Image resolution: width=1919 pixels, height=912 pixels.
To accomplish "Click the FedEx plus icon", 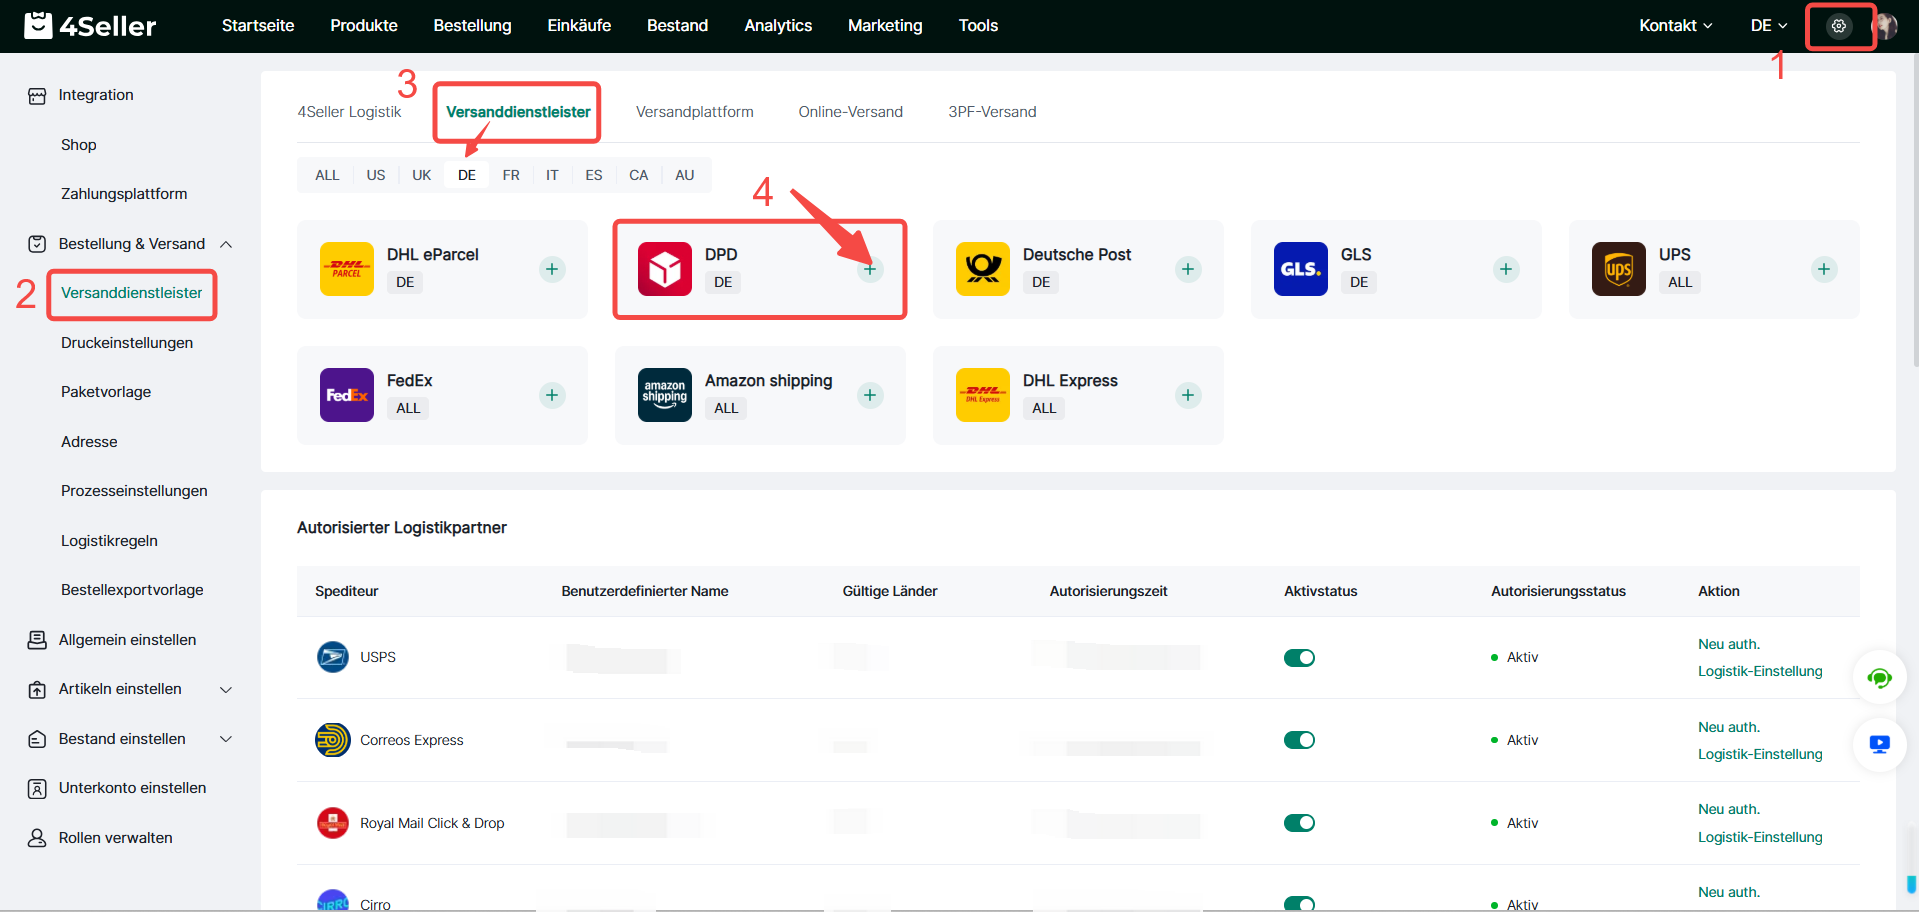I will 552,395.
